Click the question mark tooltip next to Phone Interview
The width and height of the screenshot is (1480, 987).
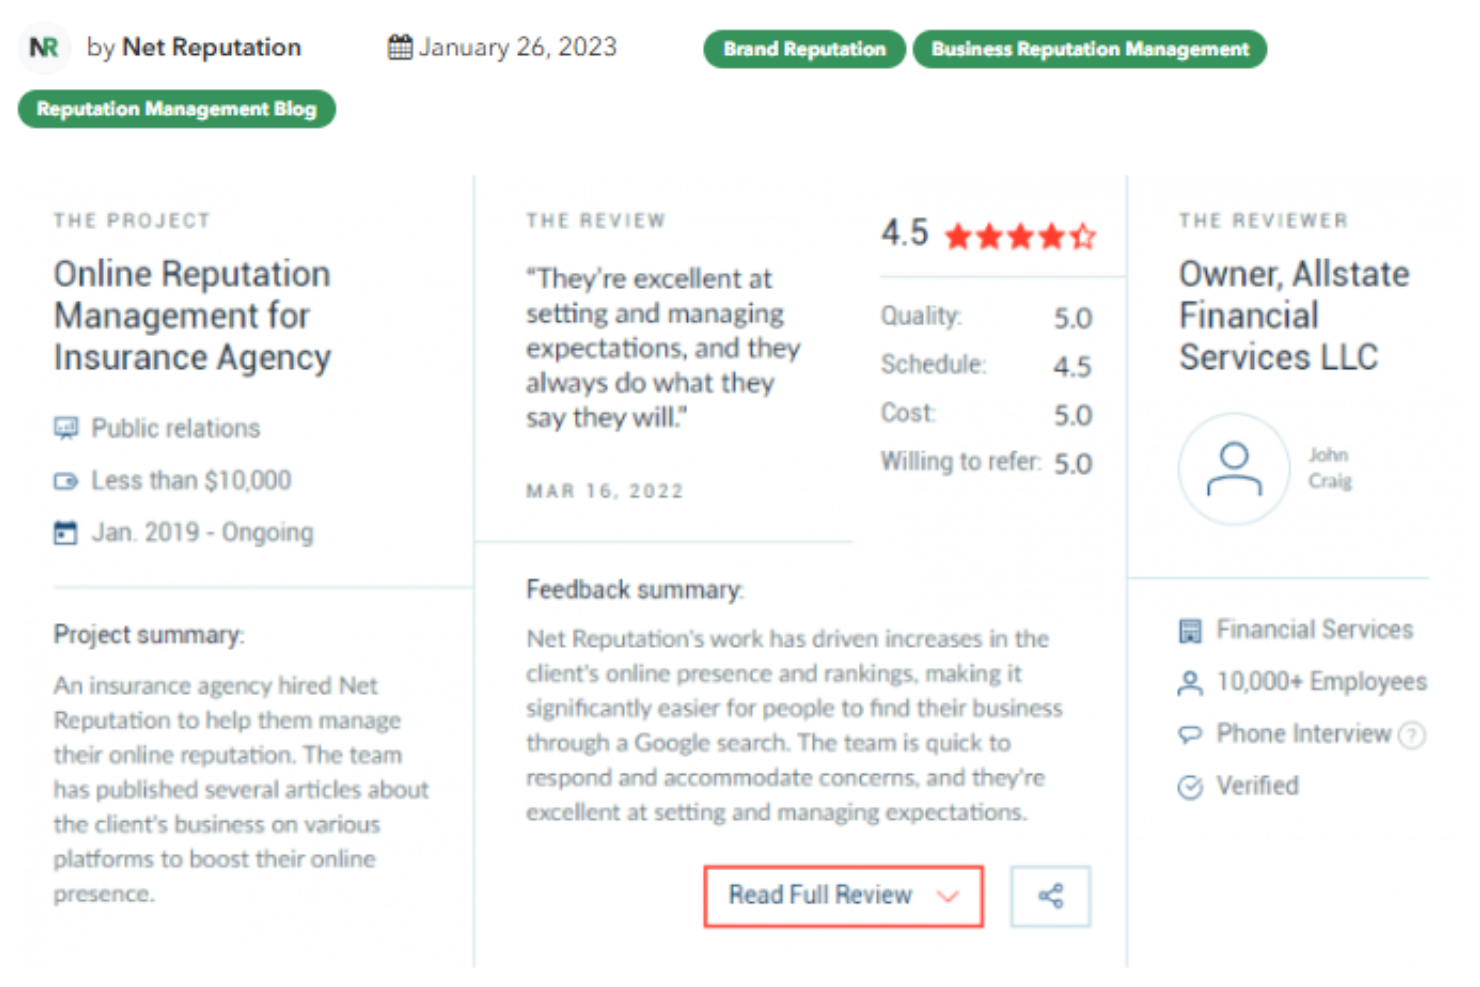point(1413,734)
